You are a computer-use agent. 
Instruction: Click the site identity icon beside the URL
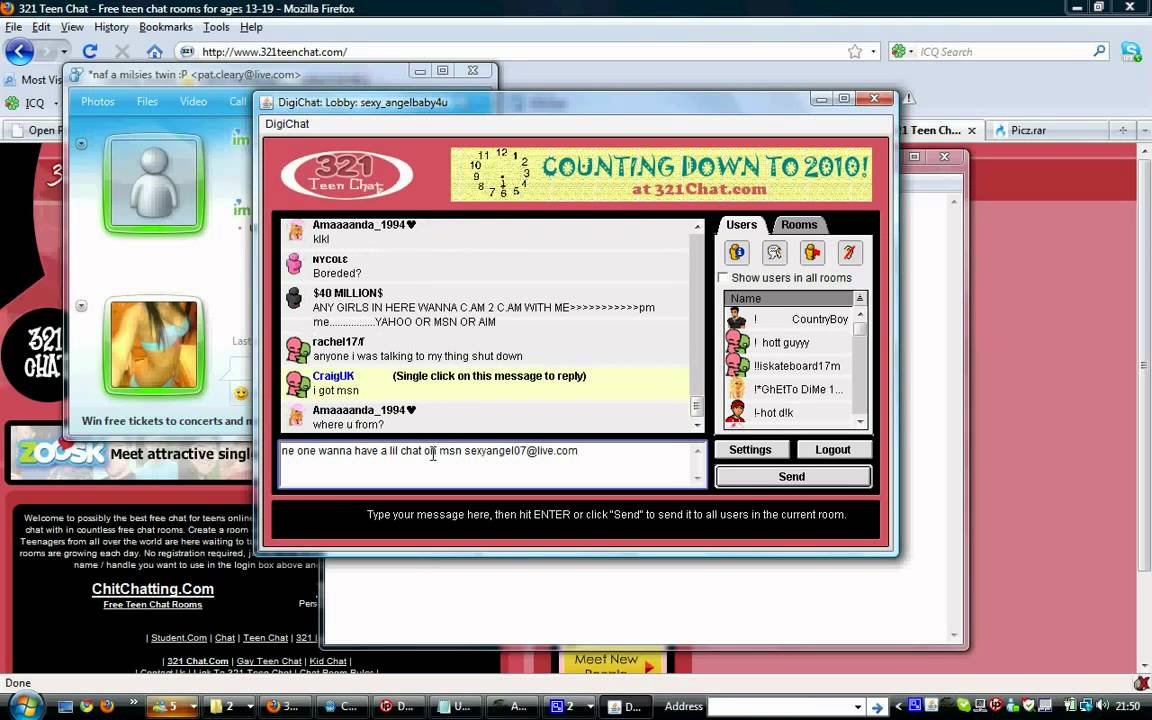pyautogui.click(x=187, y=51)
